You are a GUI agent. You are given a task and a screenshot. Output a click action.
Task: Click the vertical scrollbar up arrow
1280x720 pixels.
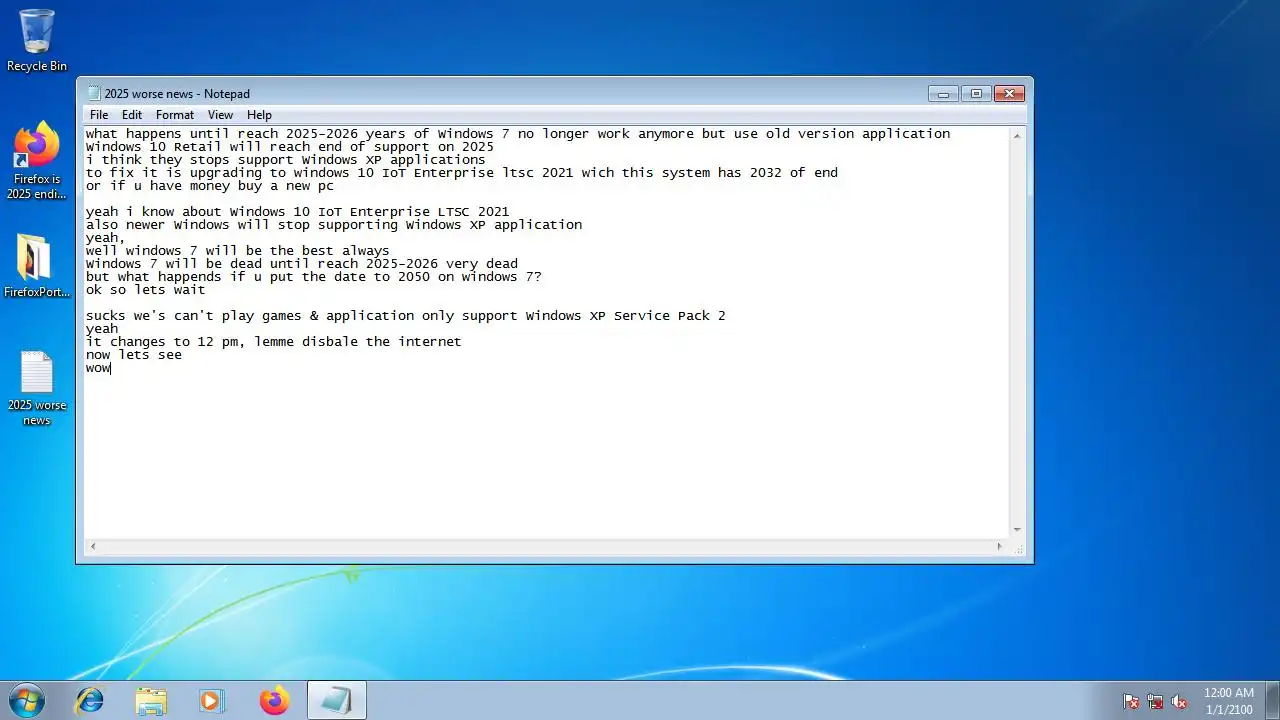[x=1017, y=135]
